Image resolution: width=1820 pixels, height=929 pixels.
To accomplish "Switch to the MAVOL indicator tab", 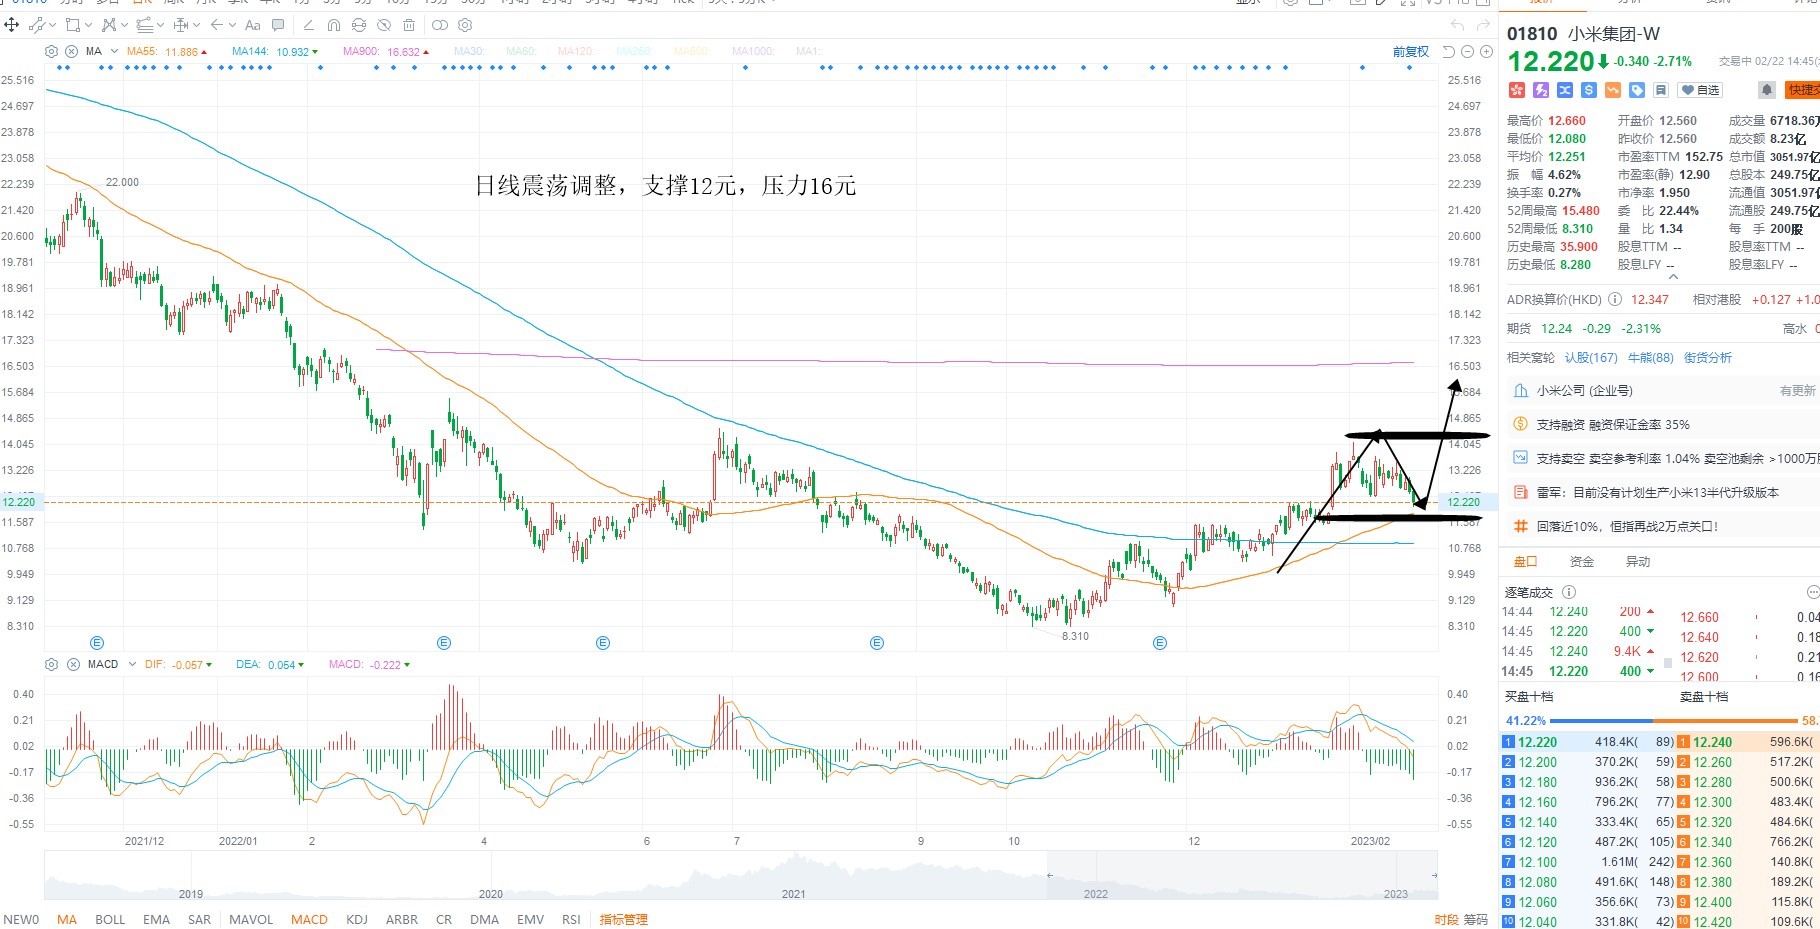I will (251, 919).
